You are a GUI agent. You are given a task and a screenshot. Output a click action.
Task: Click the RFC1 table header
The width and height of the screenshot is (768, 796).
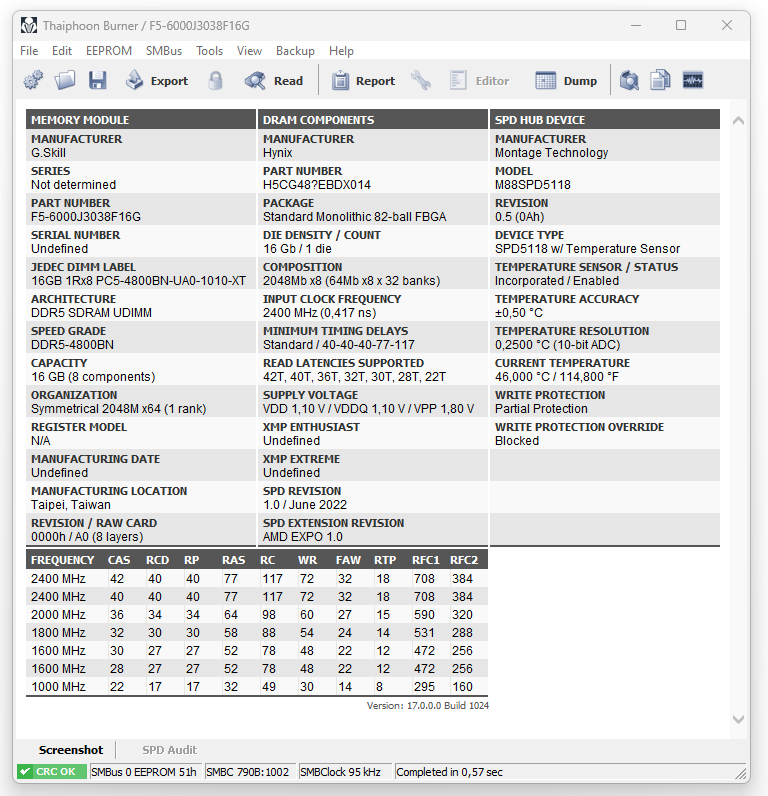(x=426, y=560)
